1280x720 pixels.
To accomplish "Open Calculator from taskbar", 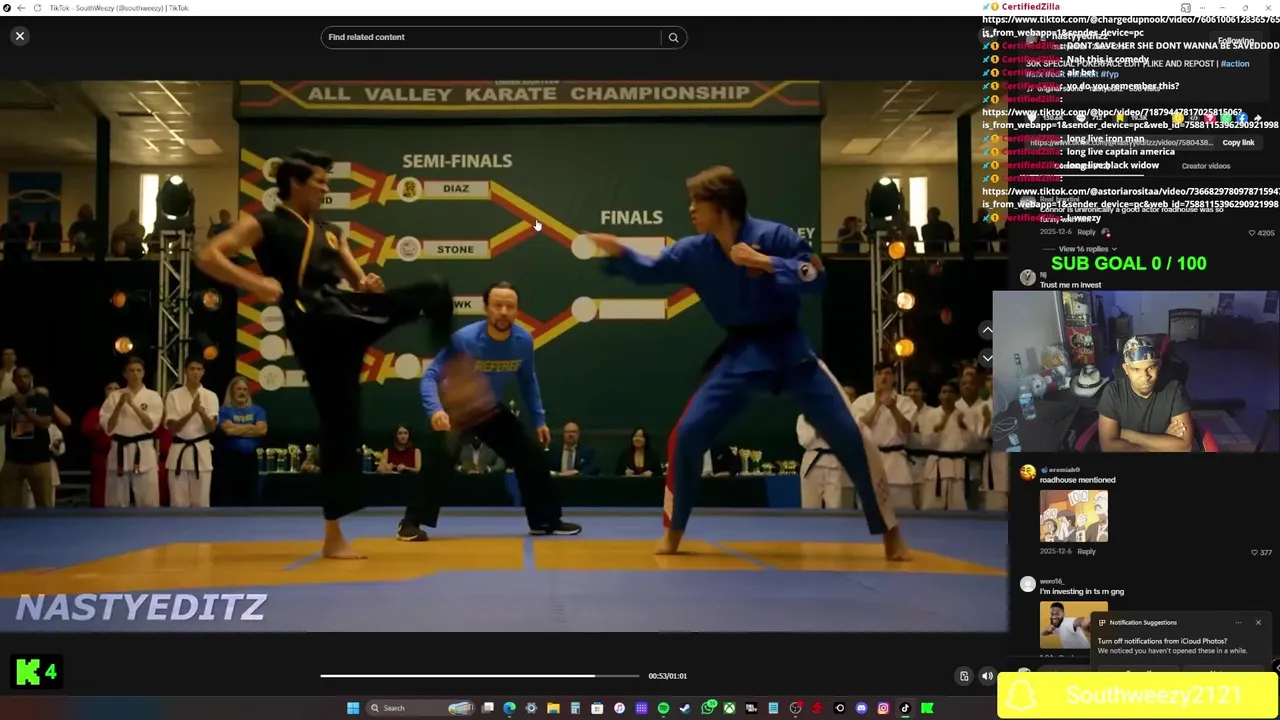I will click(x=575, y=708).
